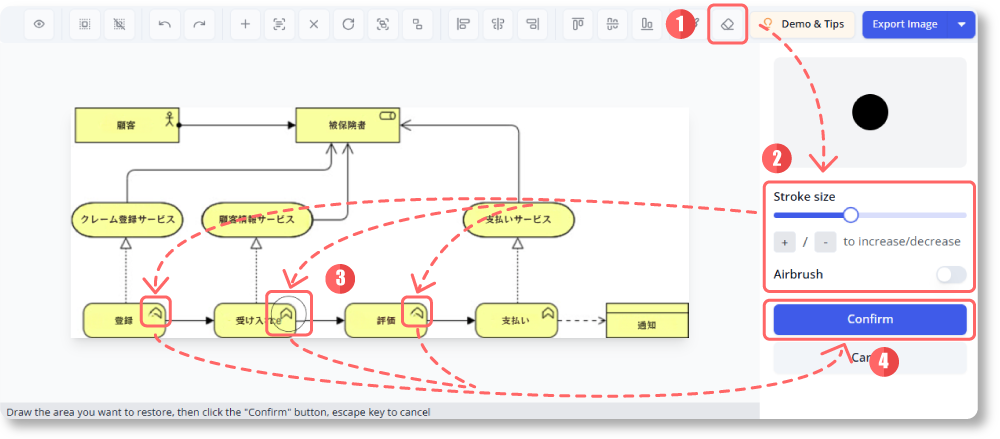
Task: Click the circular refresh arrow icon
Action: (348, 24)
